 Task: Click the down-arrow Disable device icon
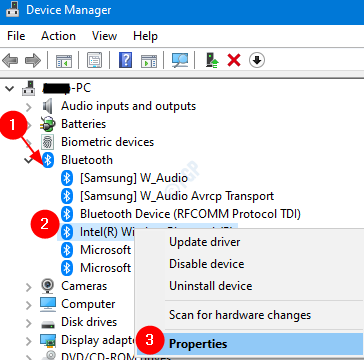tap(257, 60)
